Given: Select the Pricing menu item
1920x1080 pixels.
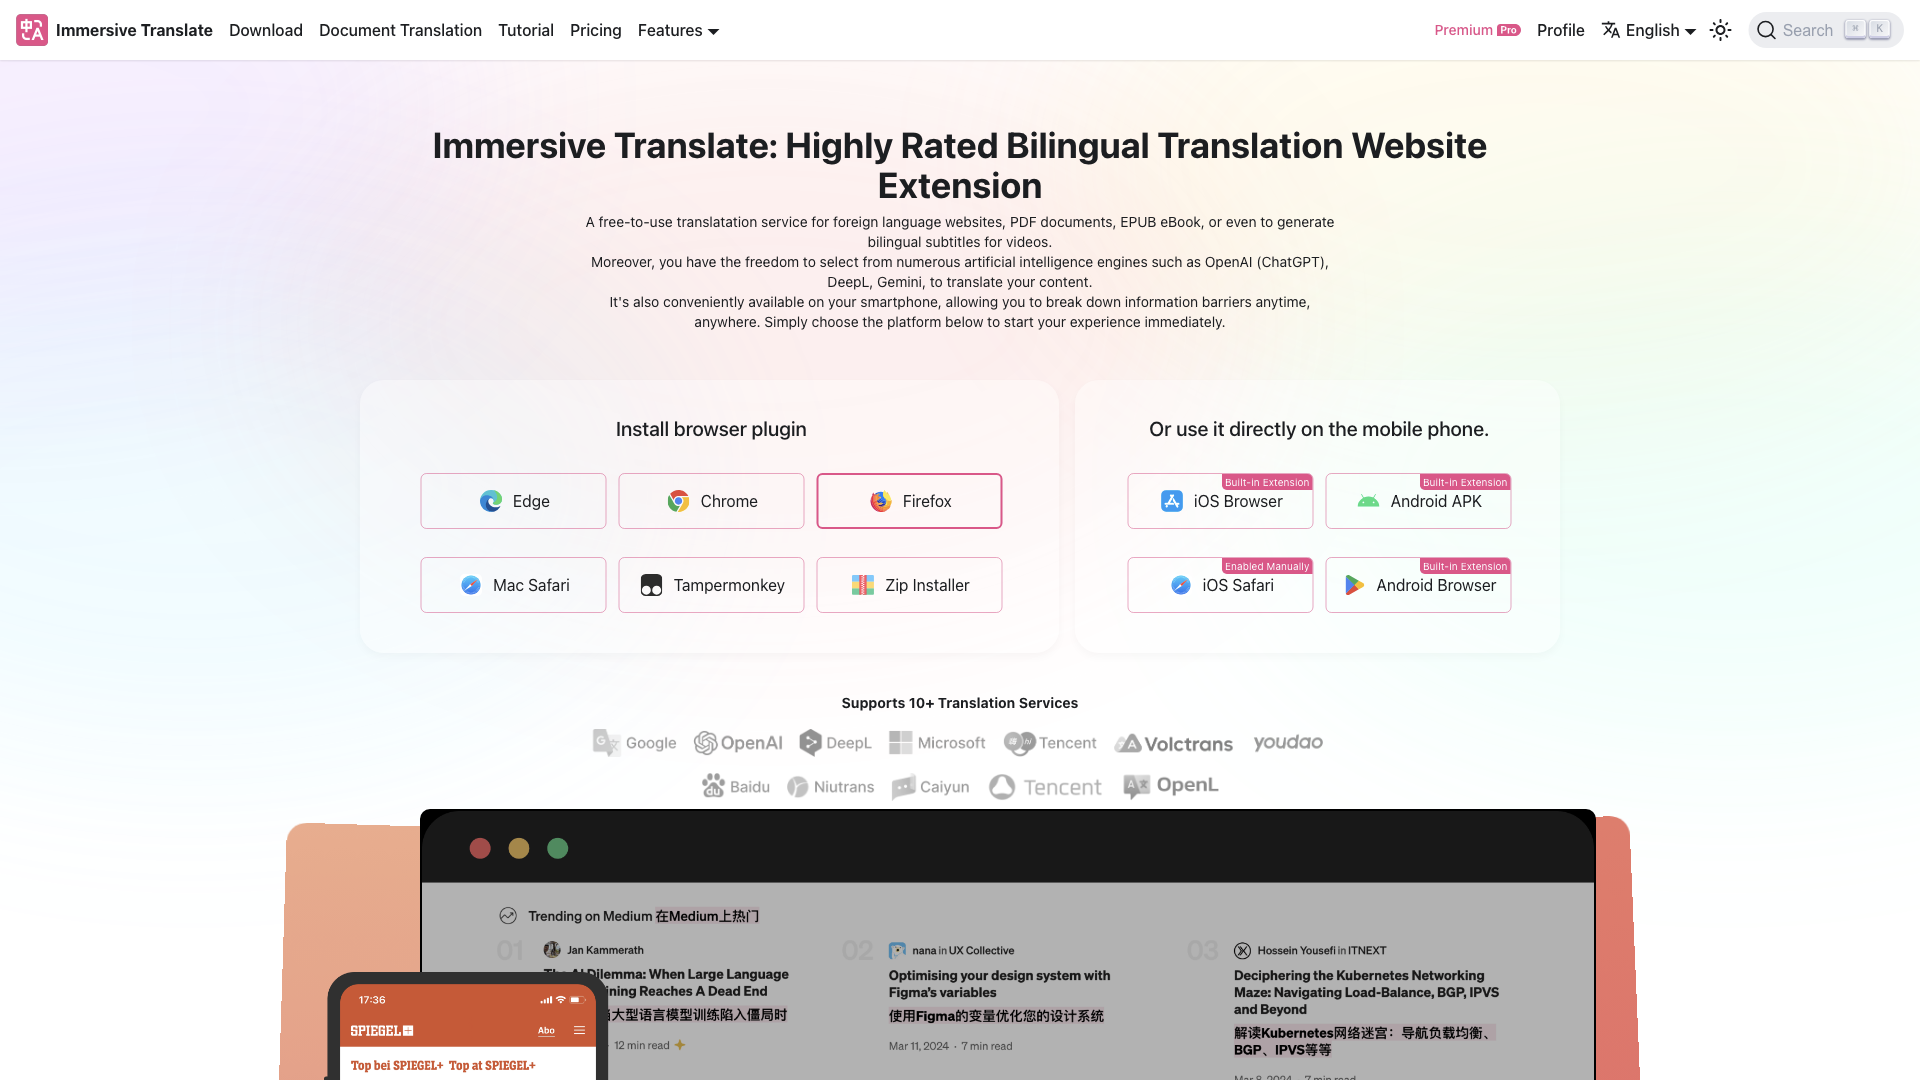Looking at the screenshot, I should click(x=596, y=29).
